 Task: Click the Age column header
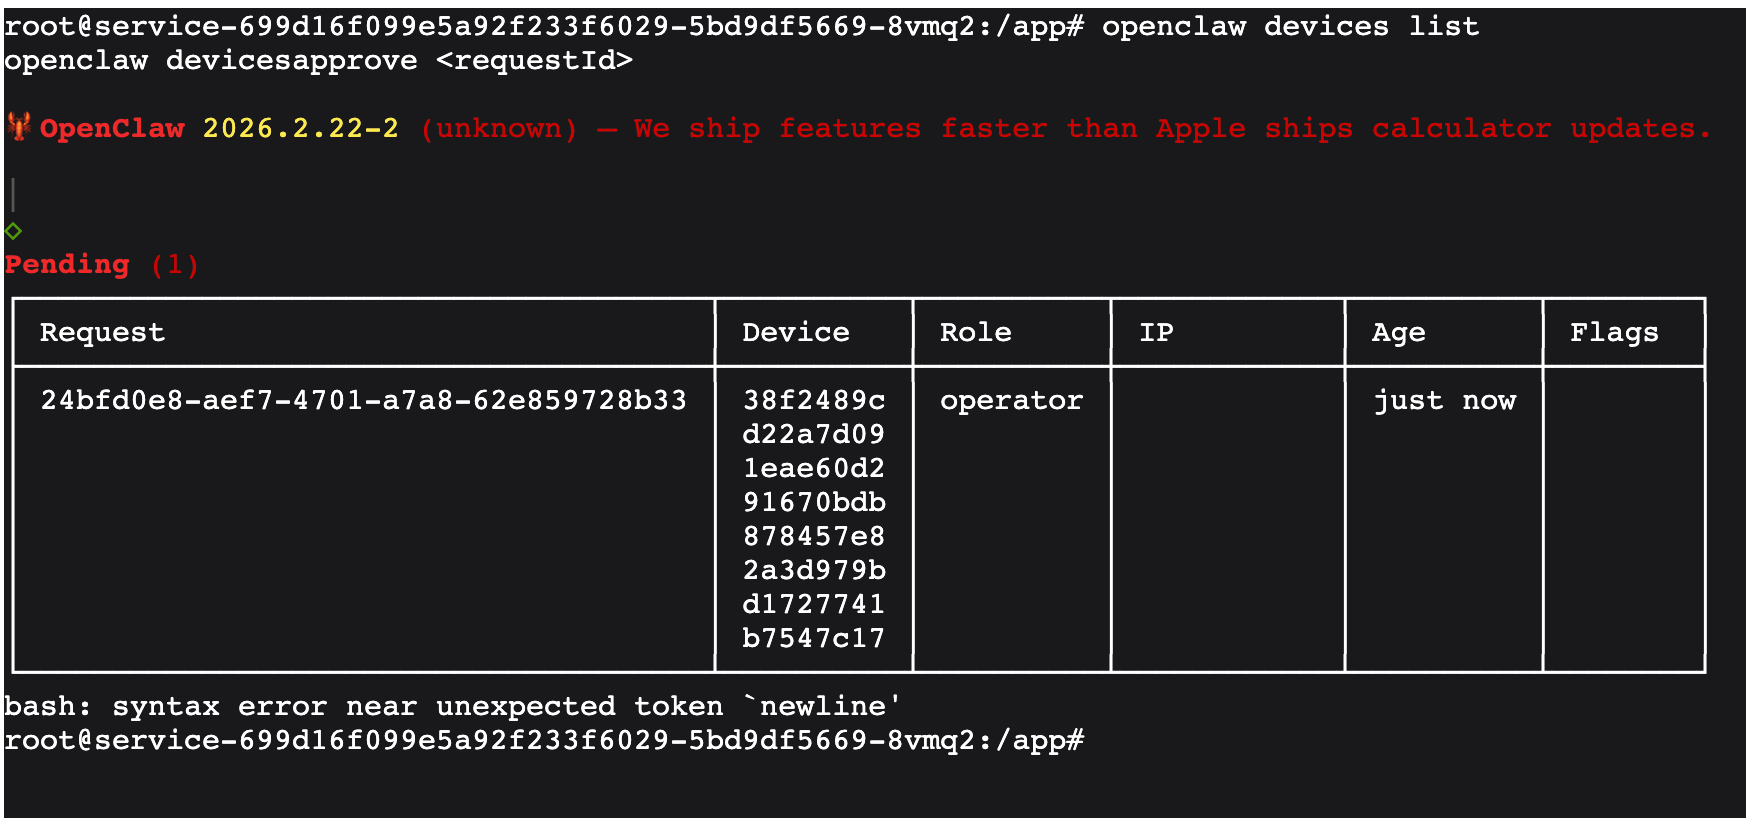tap(1398, 333)
